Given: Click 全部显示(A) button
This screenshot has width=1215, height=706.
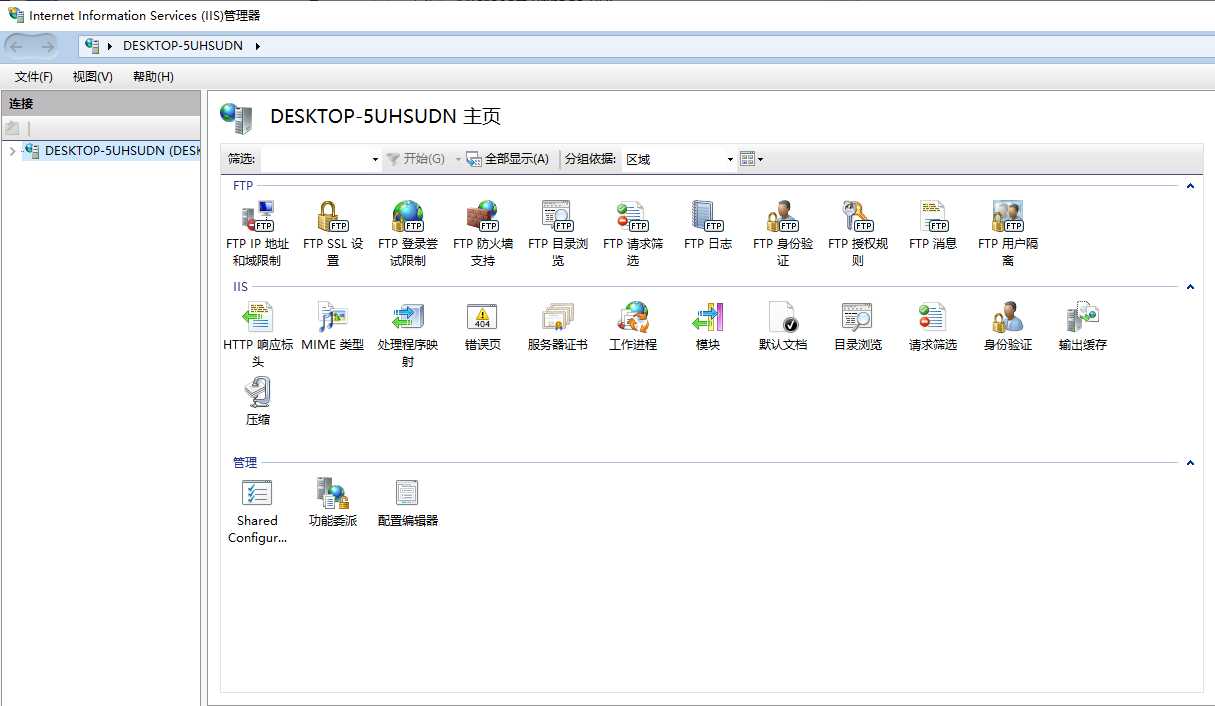Looking at the screenshot, I should click(x=508, y=159).
